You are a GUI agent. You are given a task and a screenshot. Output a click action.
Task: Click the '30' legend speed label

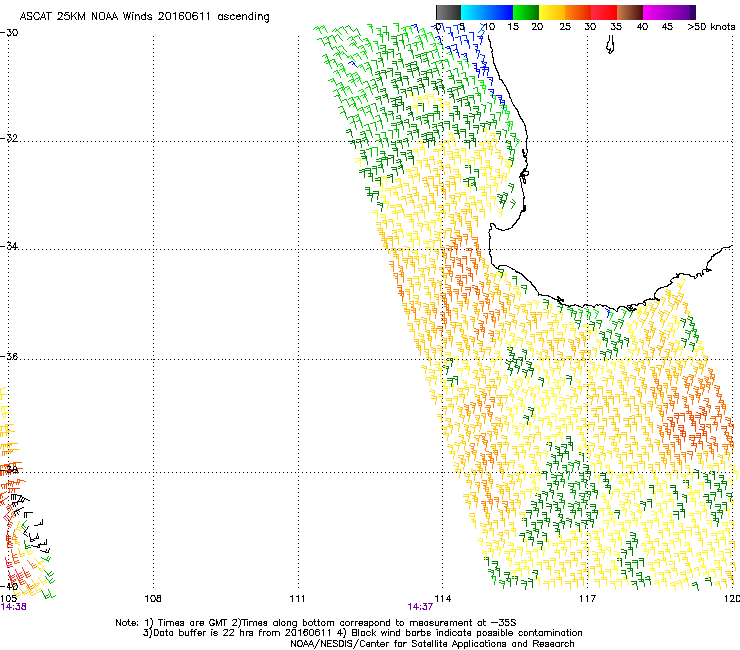tap(590, 27)
